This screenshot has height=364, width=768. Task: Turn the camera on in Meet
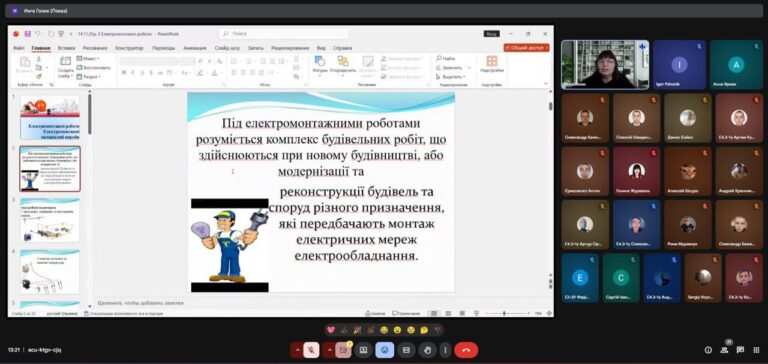coord(343,350)
